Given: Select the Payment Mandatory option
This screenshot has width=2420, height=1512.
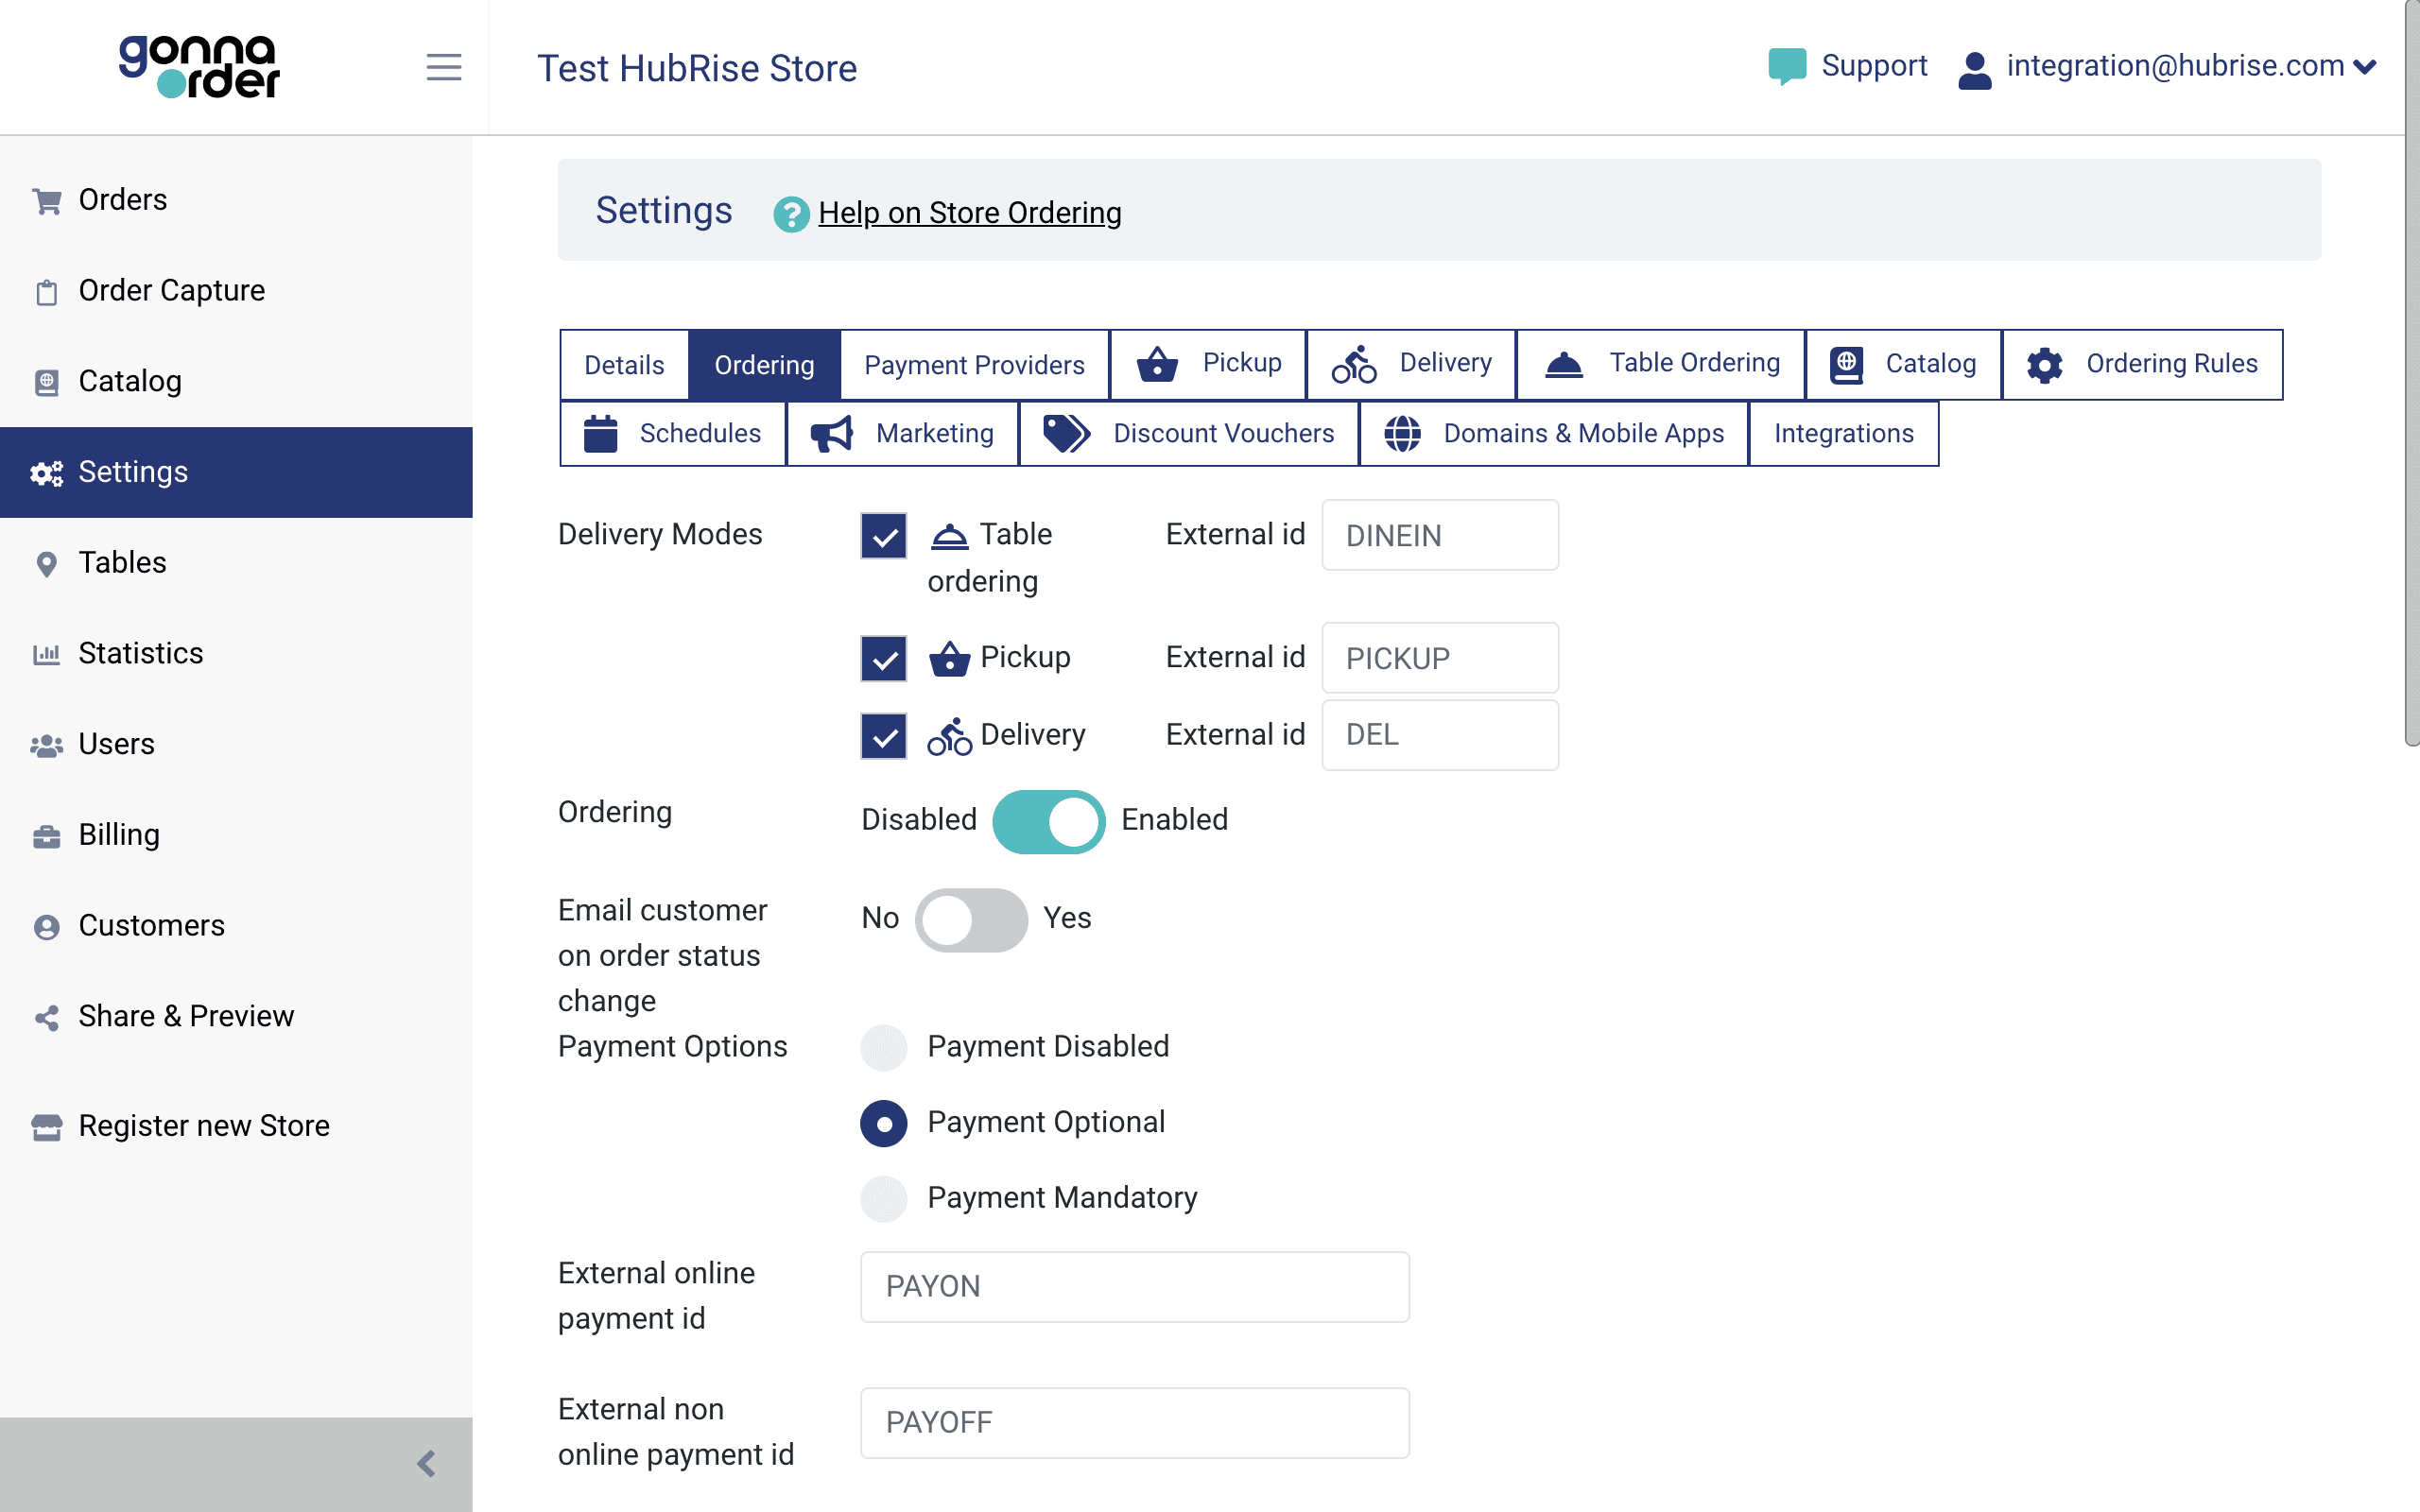Looking at the screenshot, I should coord(884,1198).
